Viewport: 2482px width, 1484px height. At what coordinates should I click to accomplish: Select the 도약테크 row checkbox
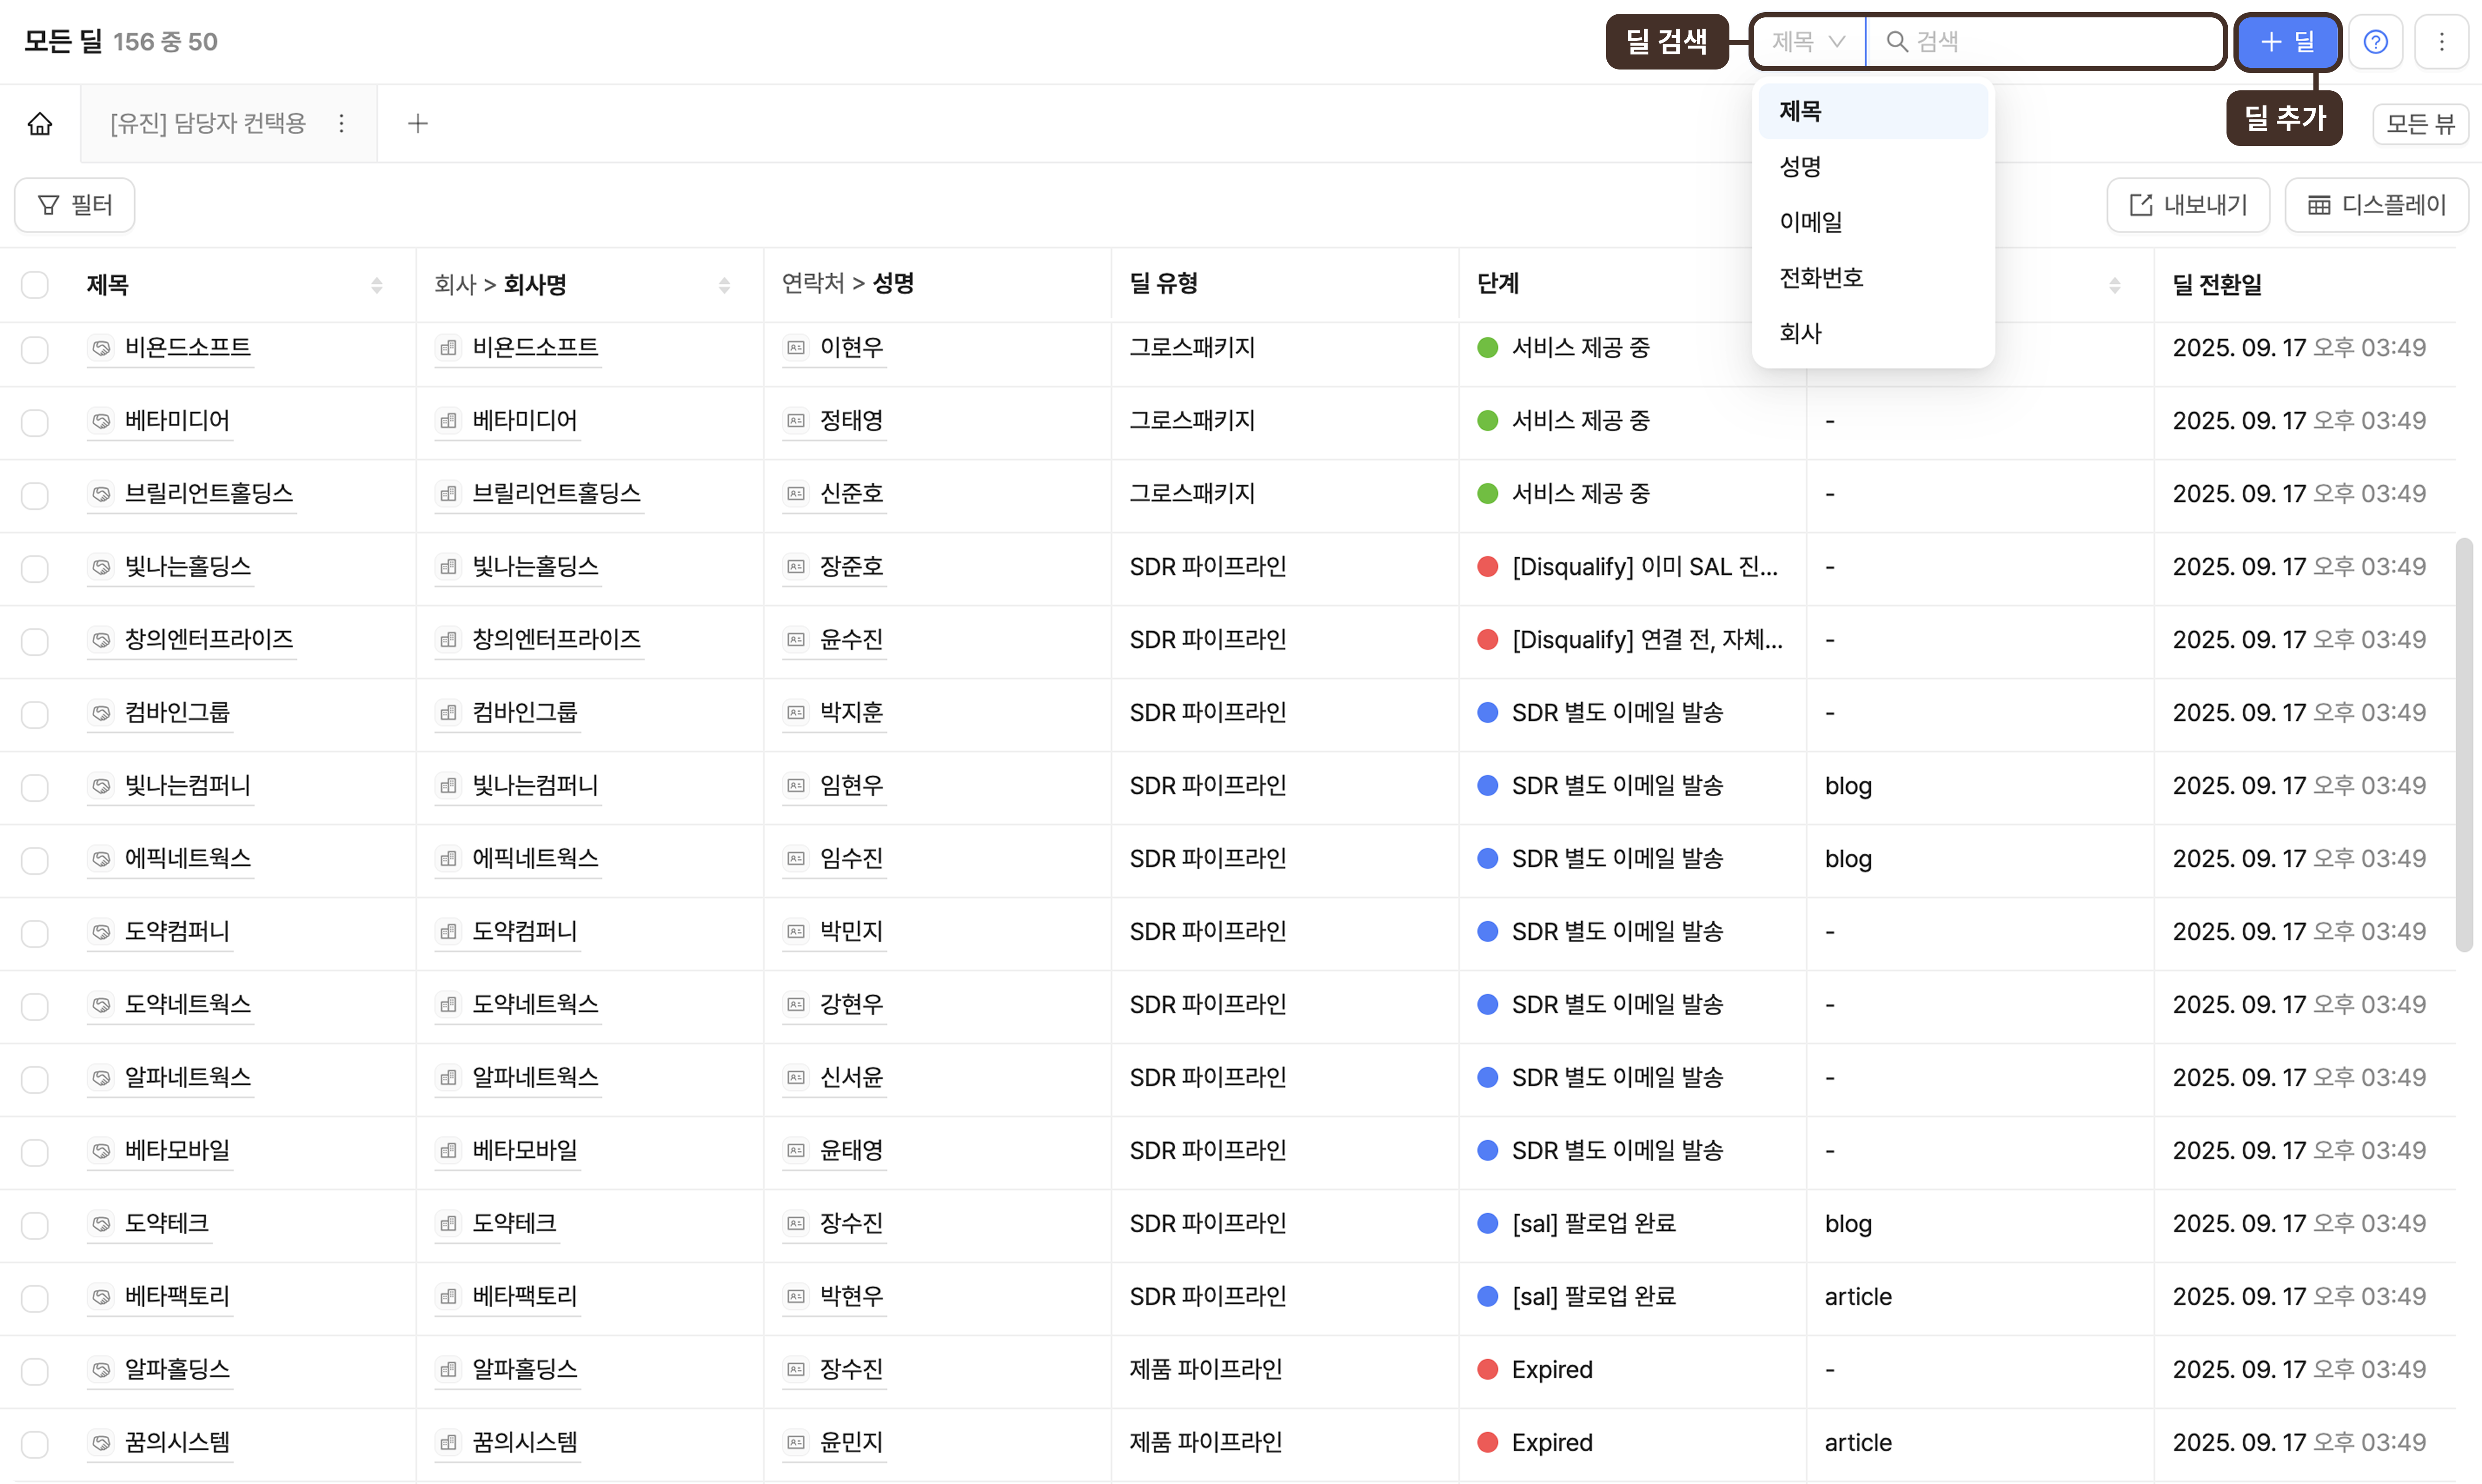[x=35, y=1225]
